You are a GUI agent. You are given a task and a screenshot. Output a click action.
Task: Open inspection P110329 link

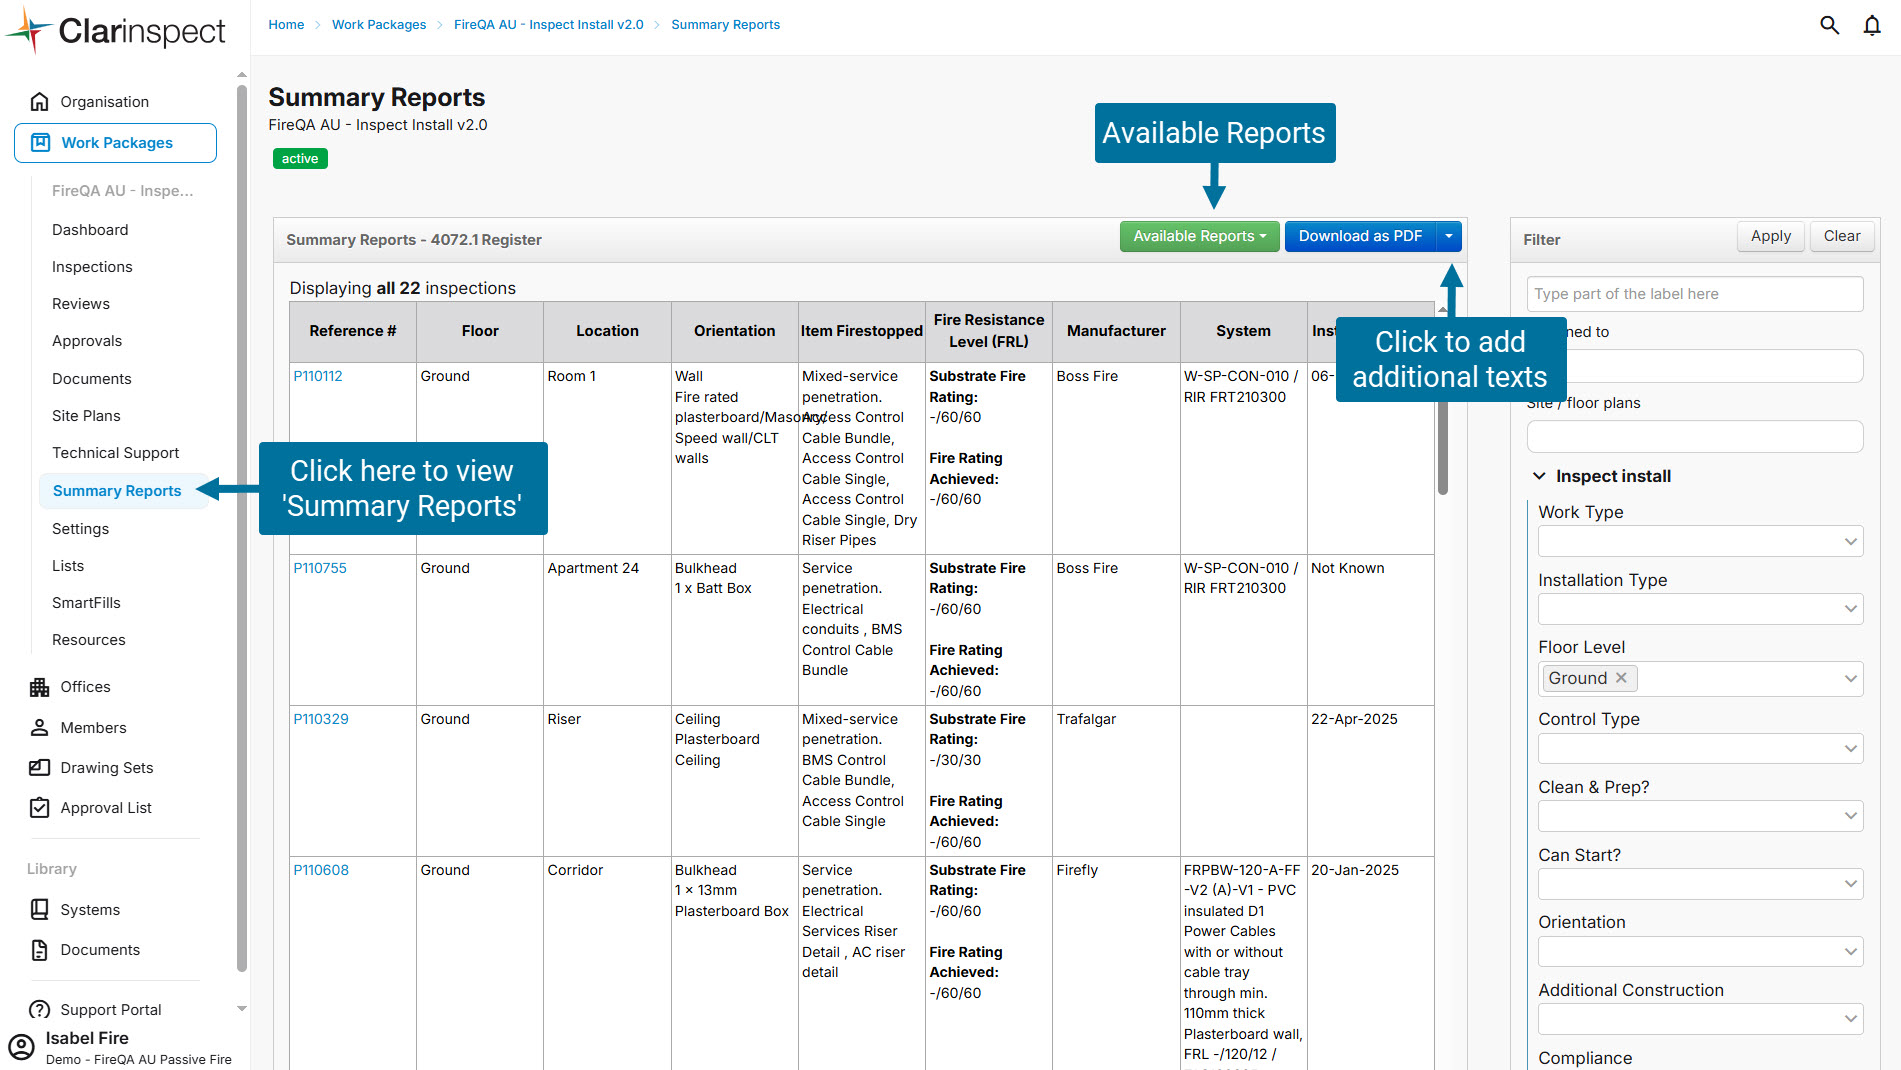click(x=321, y=719)
